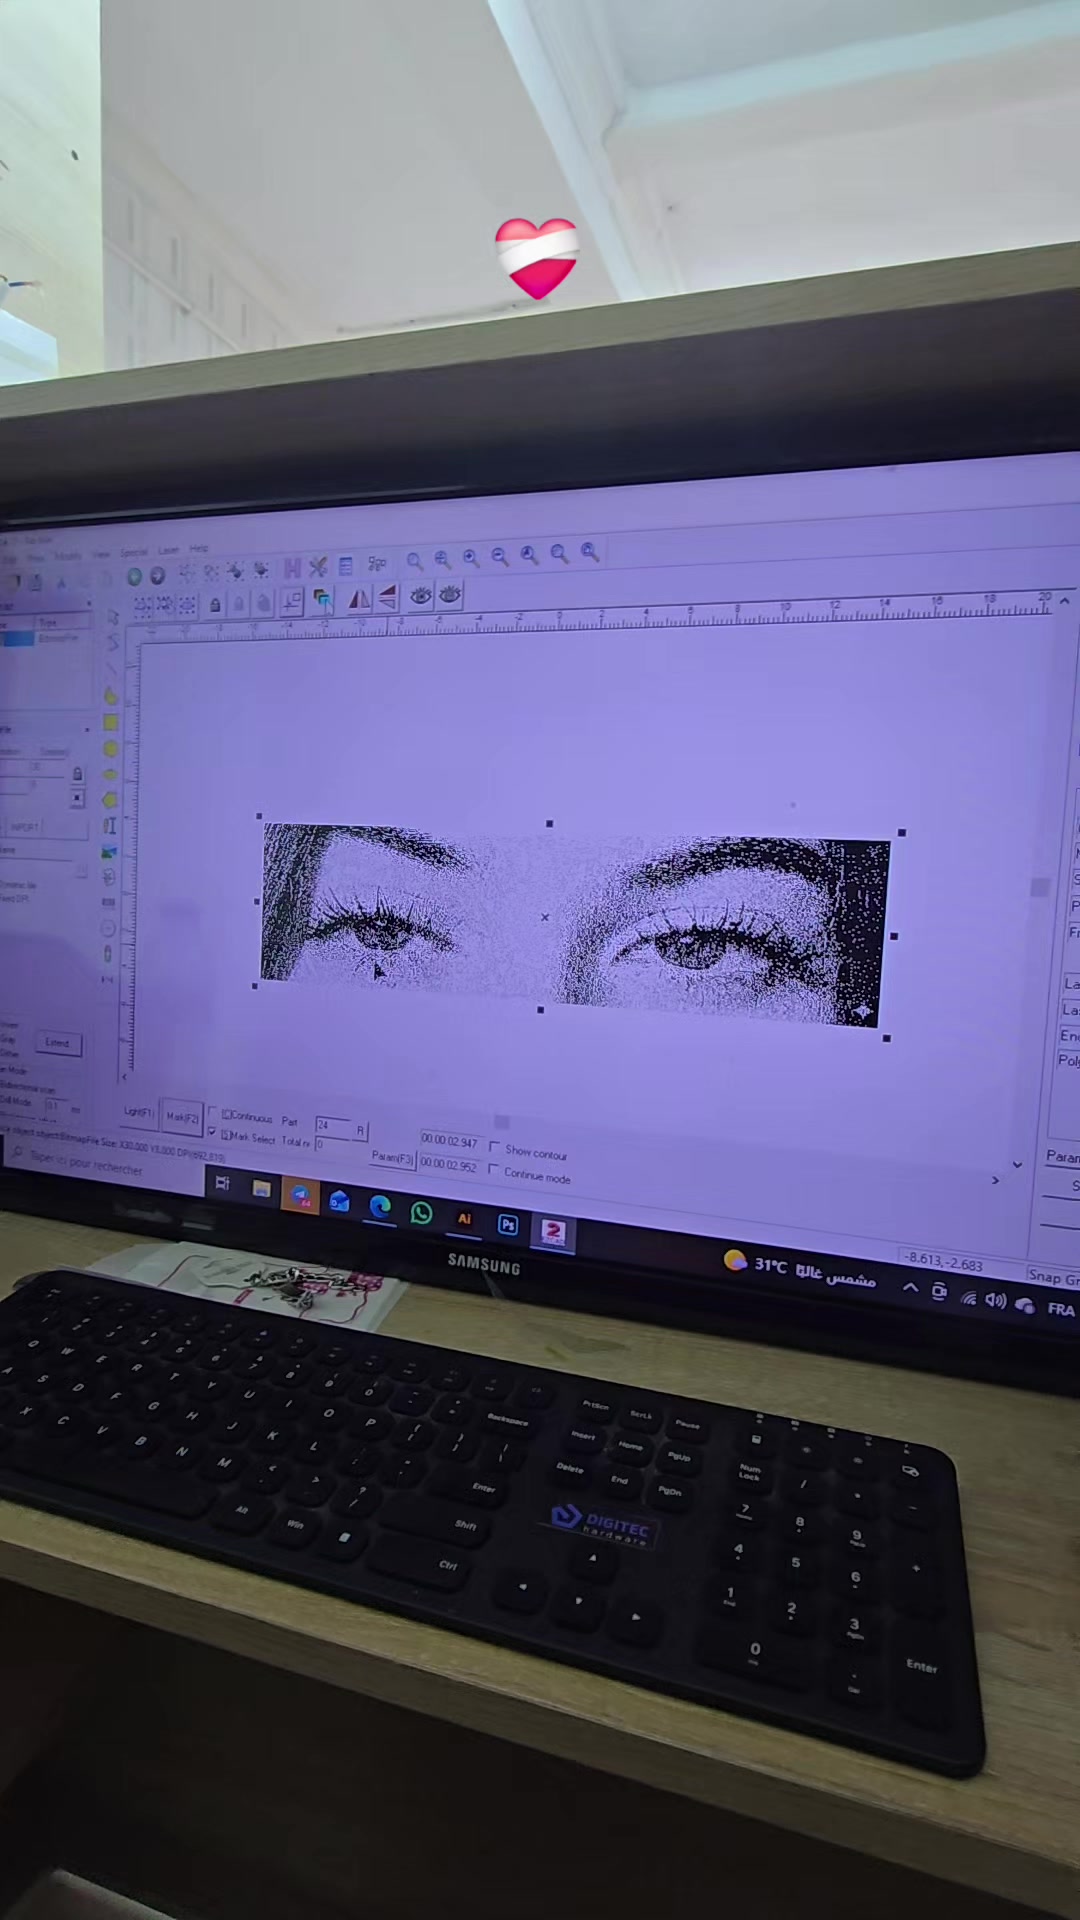Click the Param(F3) button
The image size is (1080, 1920).
[x=392, y=1157]
